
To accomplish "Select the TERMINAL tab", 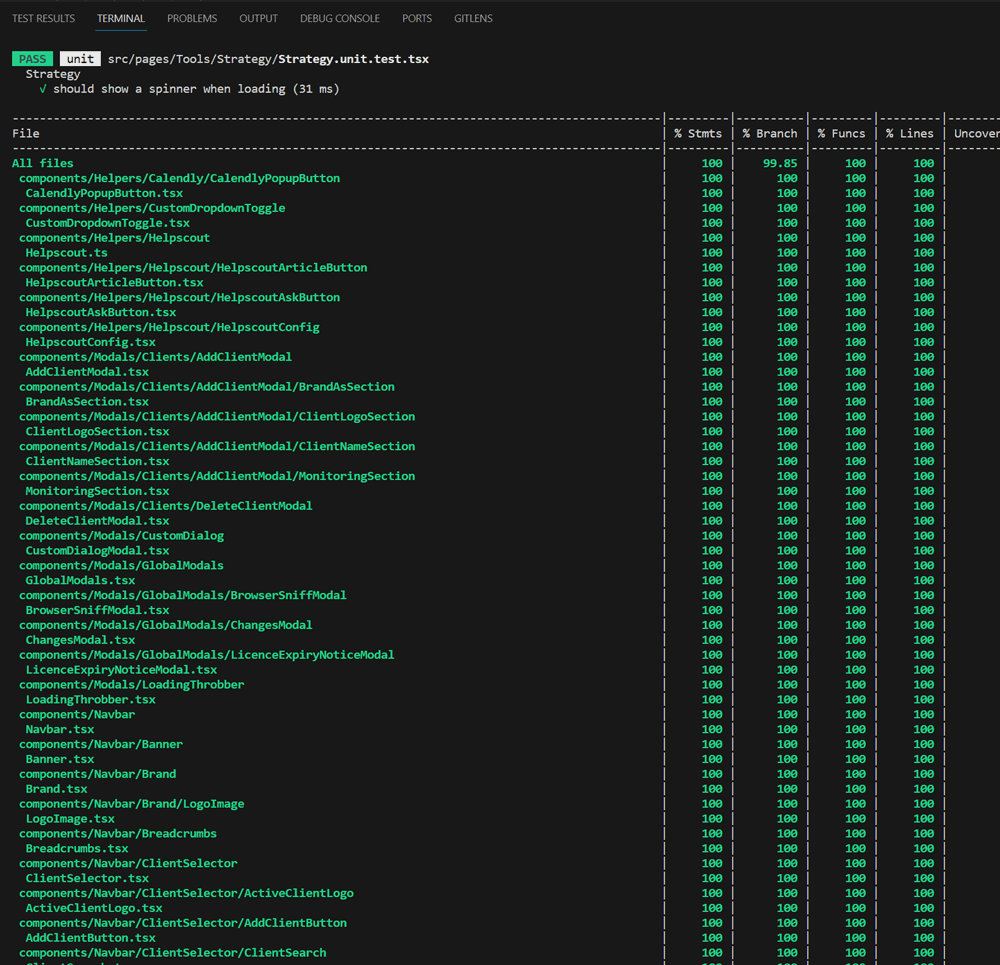I will pos(121,18).
